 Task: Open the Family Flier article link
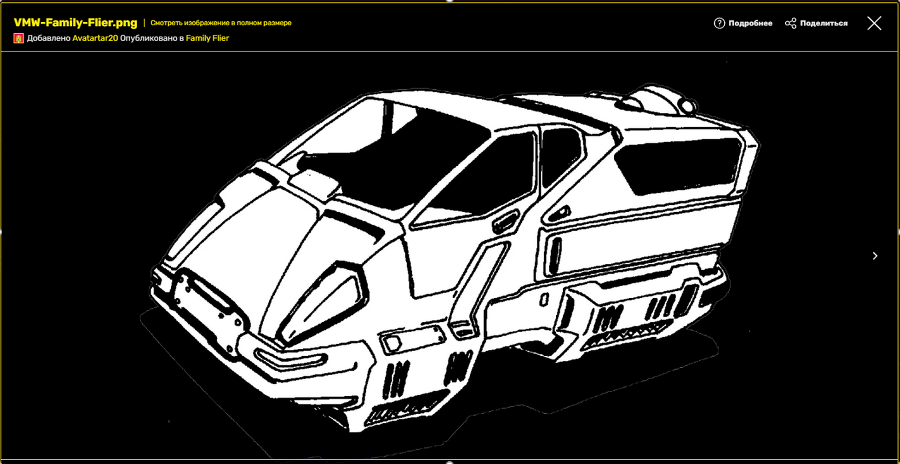point(207,38)
